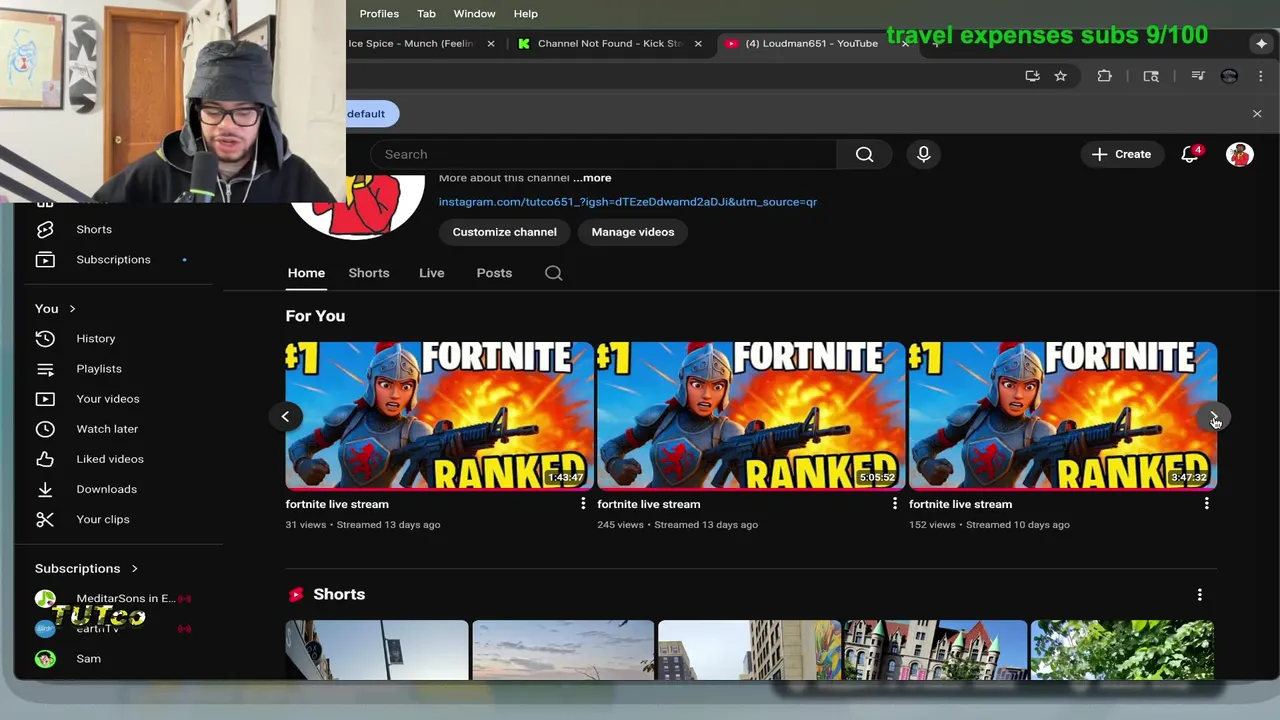Screen dimensions: 1280x720
Task: Close the Ice Spice - Munch tab
Action: 491,44
